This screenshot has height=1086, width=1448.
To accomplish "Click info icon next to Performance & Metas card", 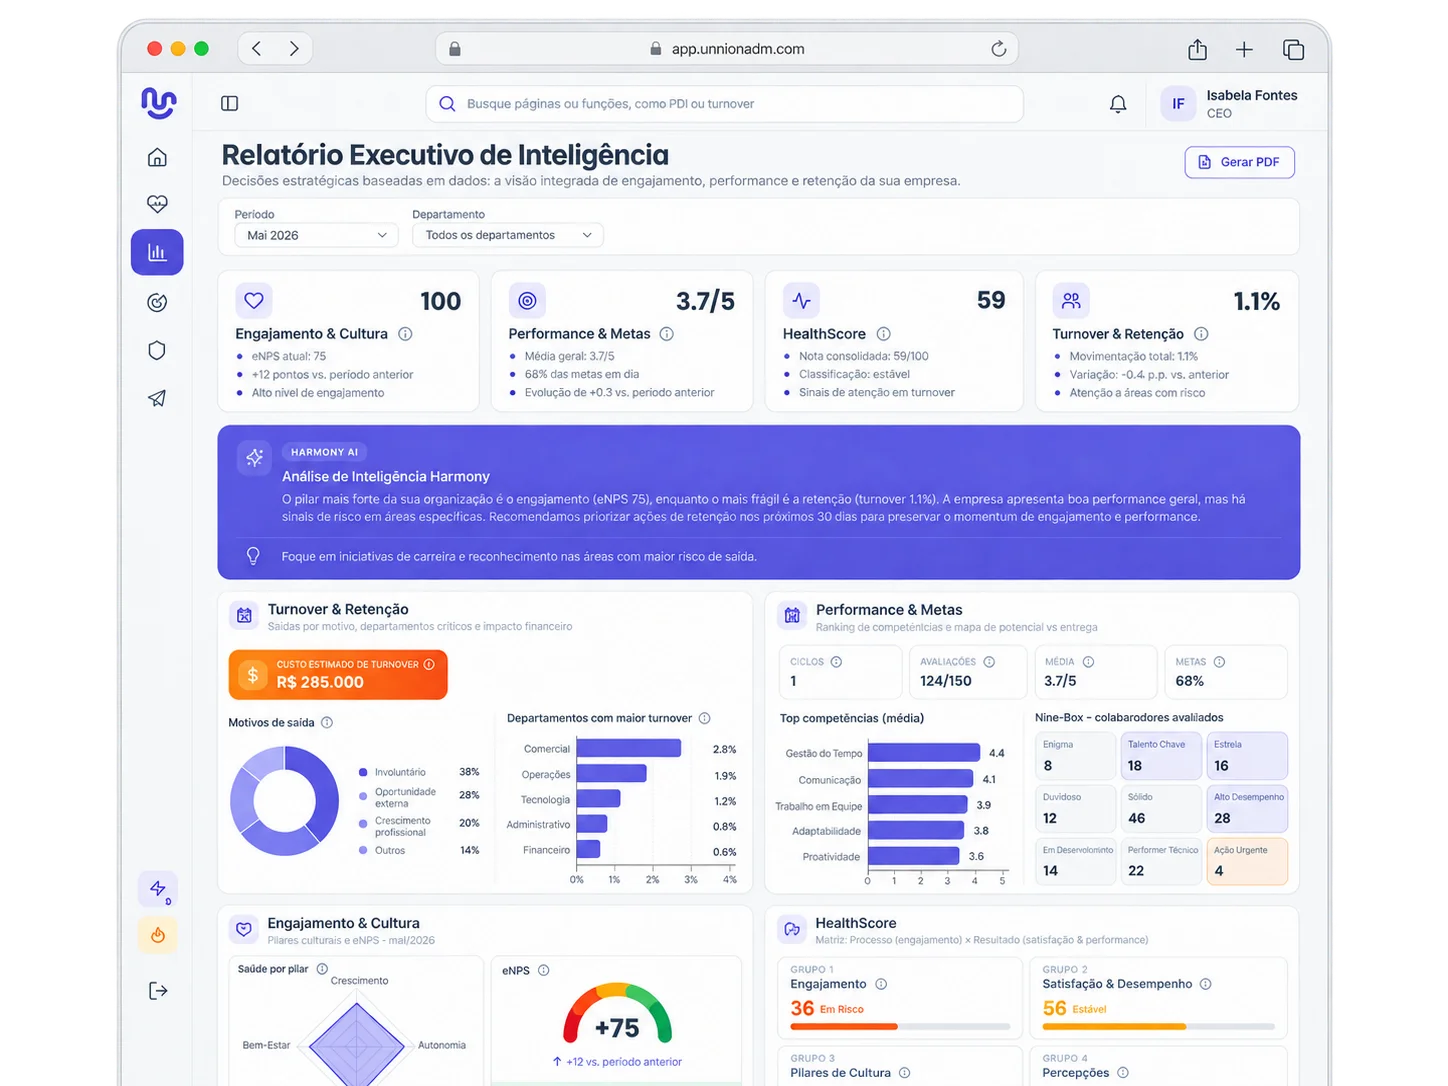I will coord(666,334).
